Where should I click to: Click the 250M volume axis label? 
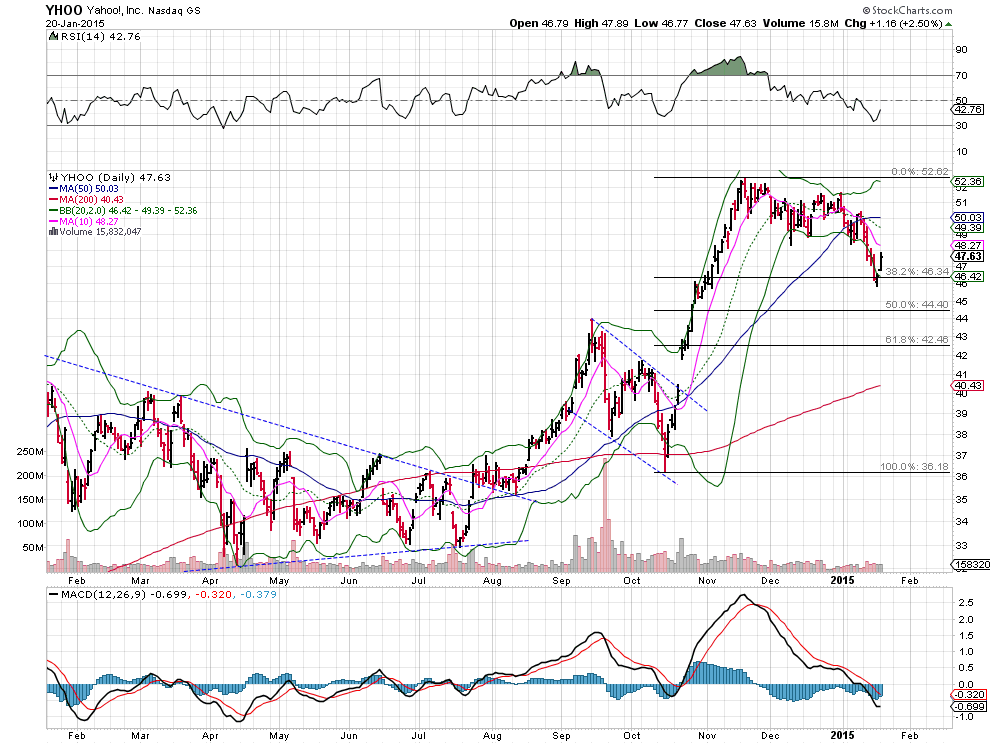coord(30,452)
